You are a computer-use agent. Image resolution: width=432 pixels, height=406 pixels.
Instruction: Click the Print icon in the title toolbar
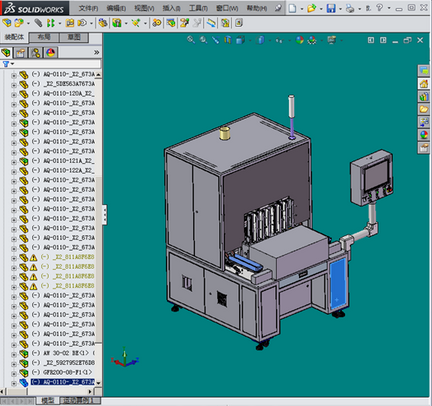coord(350,8)
